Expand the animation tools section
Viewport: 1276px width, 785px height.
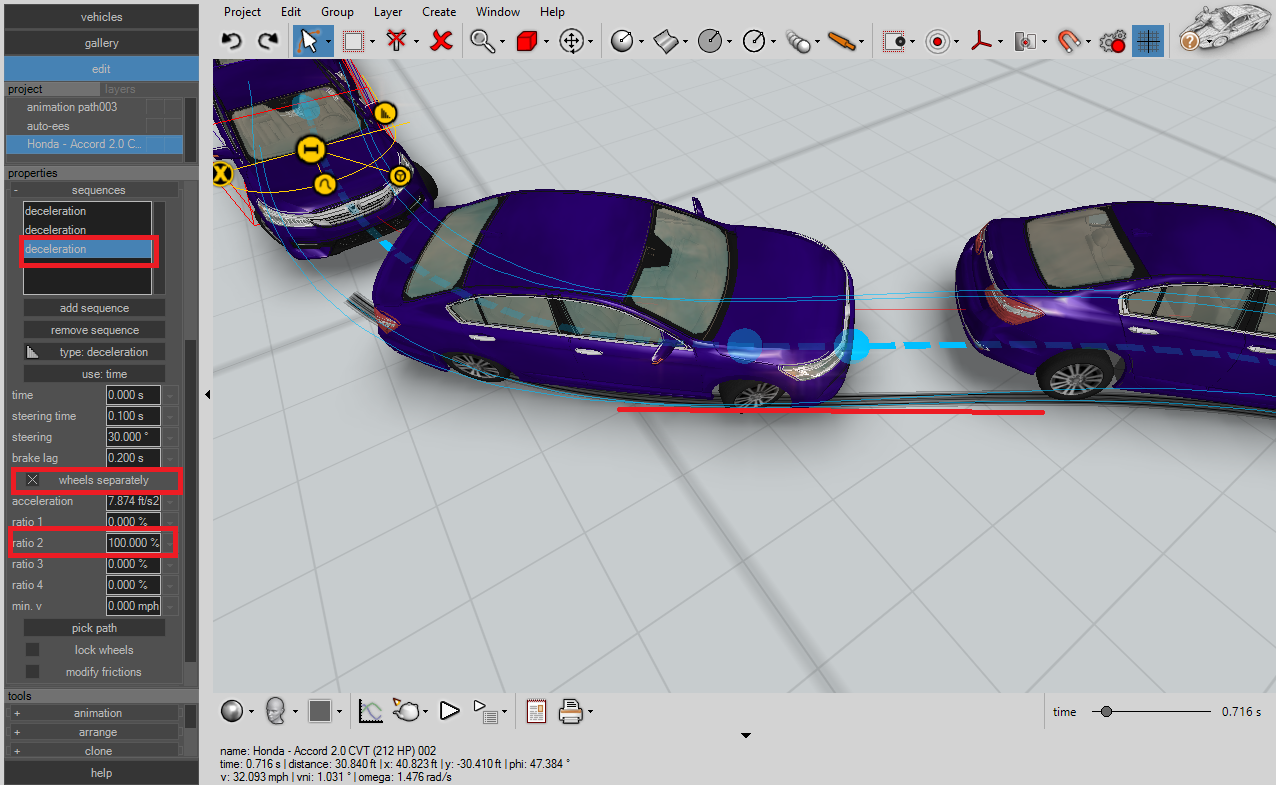point(17,713)
